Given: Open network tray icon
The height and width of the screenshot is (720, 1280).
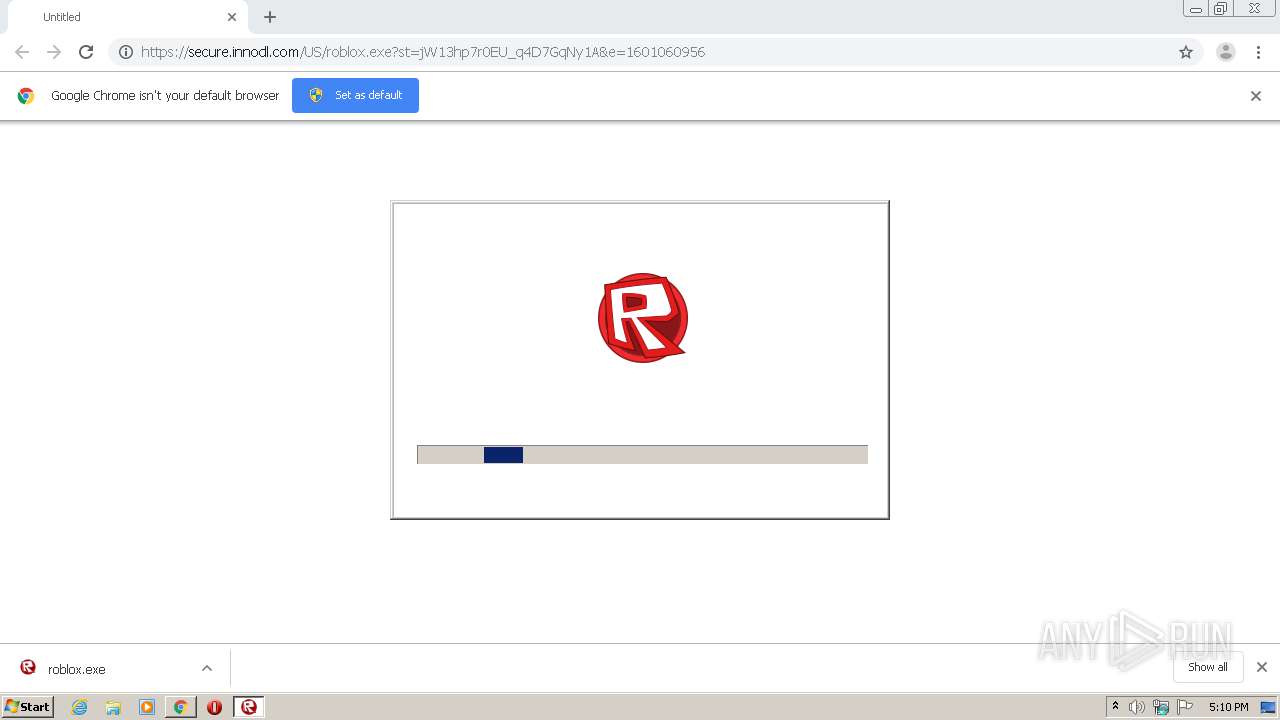Looking at the screenshot, I should click(x=1161, y=707).
